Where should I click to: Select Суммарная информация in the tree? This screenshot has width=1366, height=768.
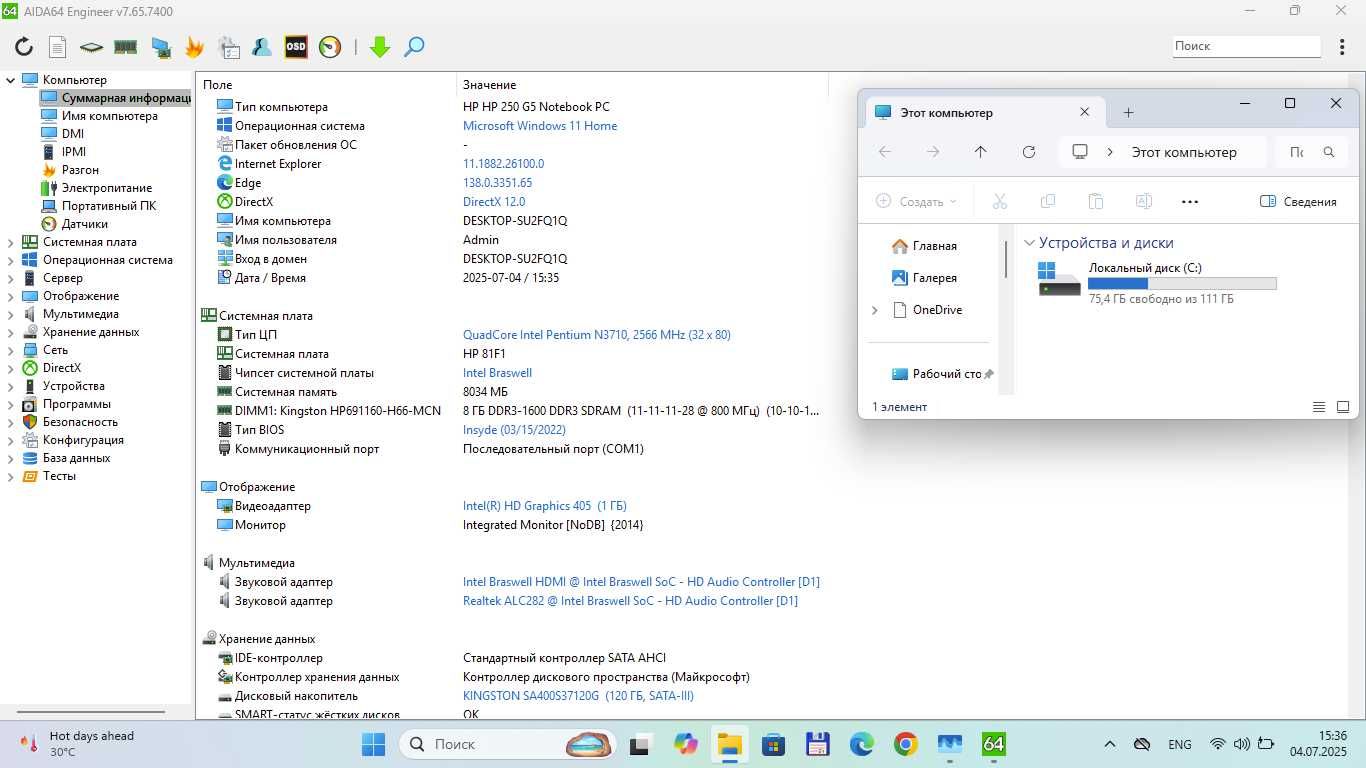click(116, 98)
